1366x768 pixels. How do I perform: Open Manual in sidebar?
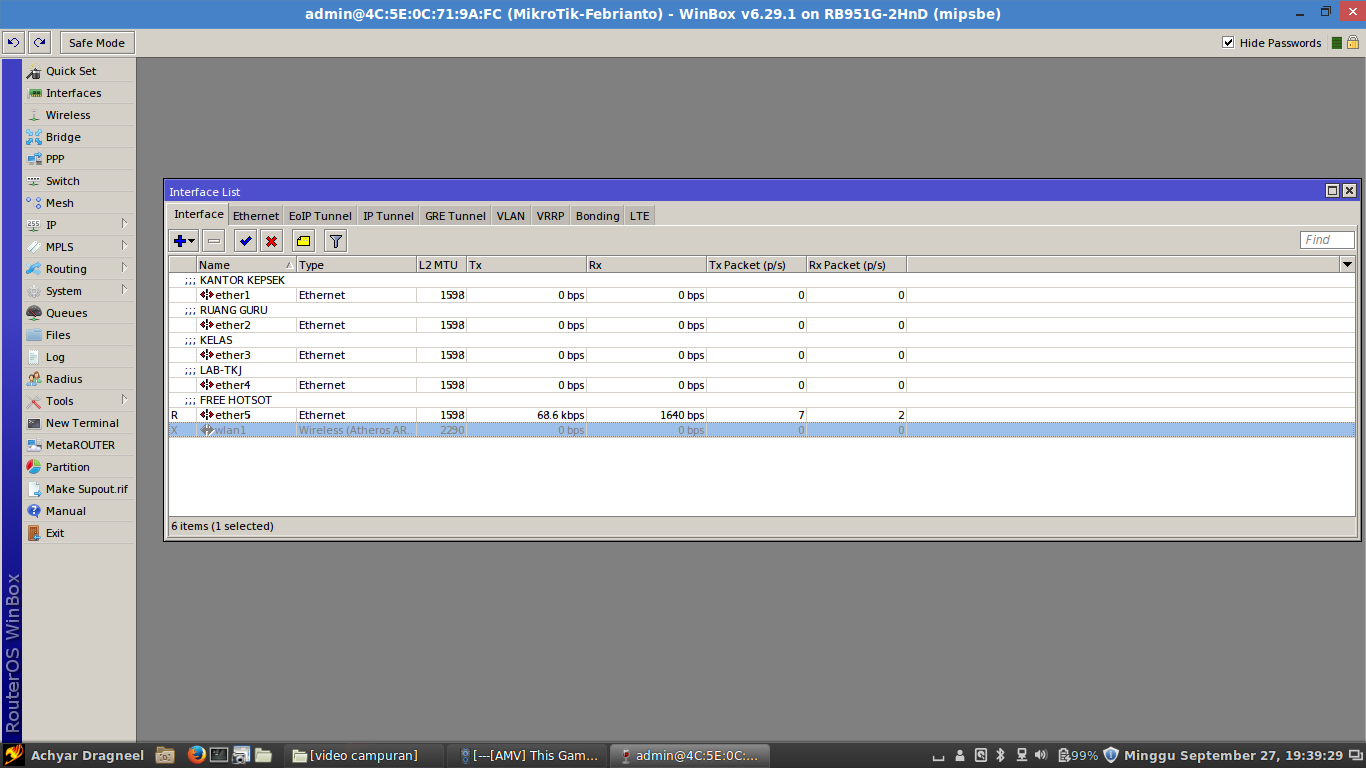78,511
